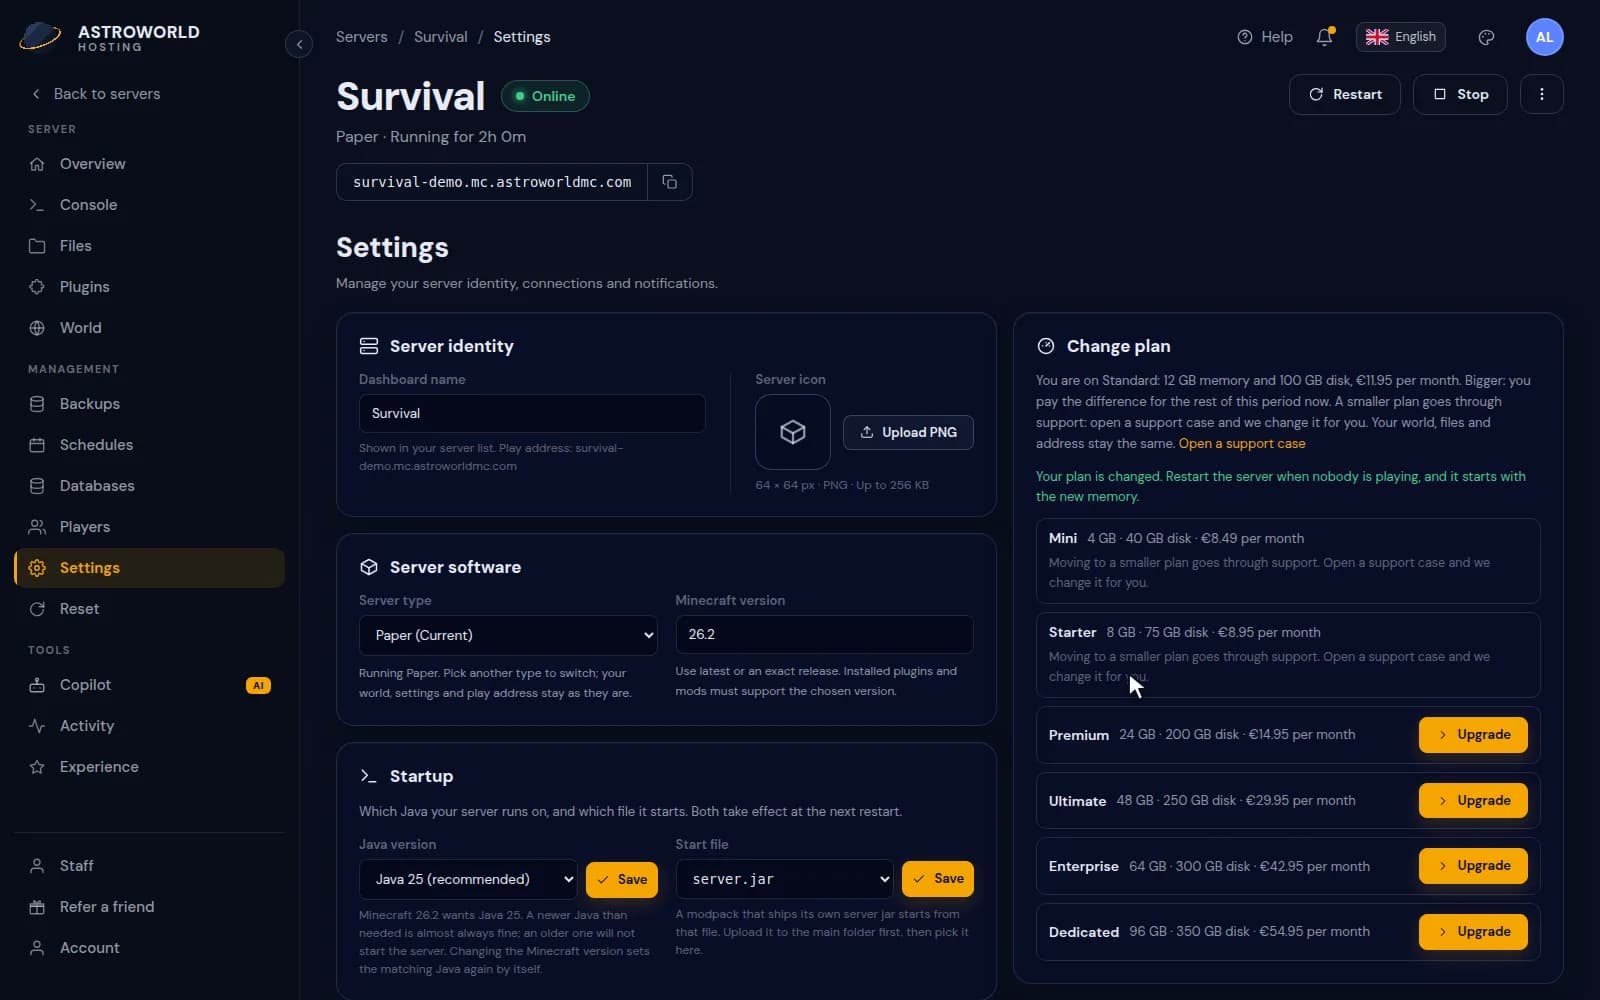
Task: Upgrade to the Enterprise plan
Action: click(x=1473, y=866)
